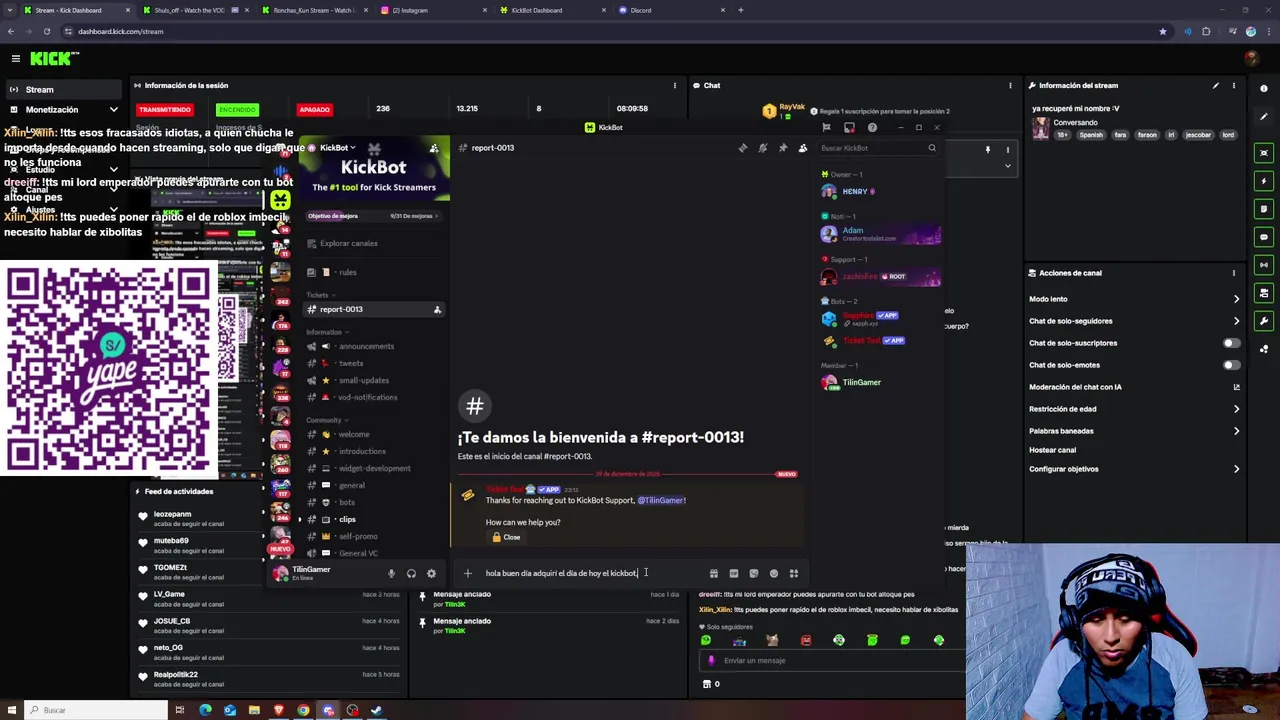This screenshot has width=1280, height=720.
Task: Open options menu of Información de la sesión
Action: point(675,85)
